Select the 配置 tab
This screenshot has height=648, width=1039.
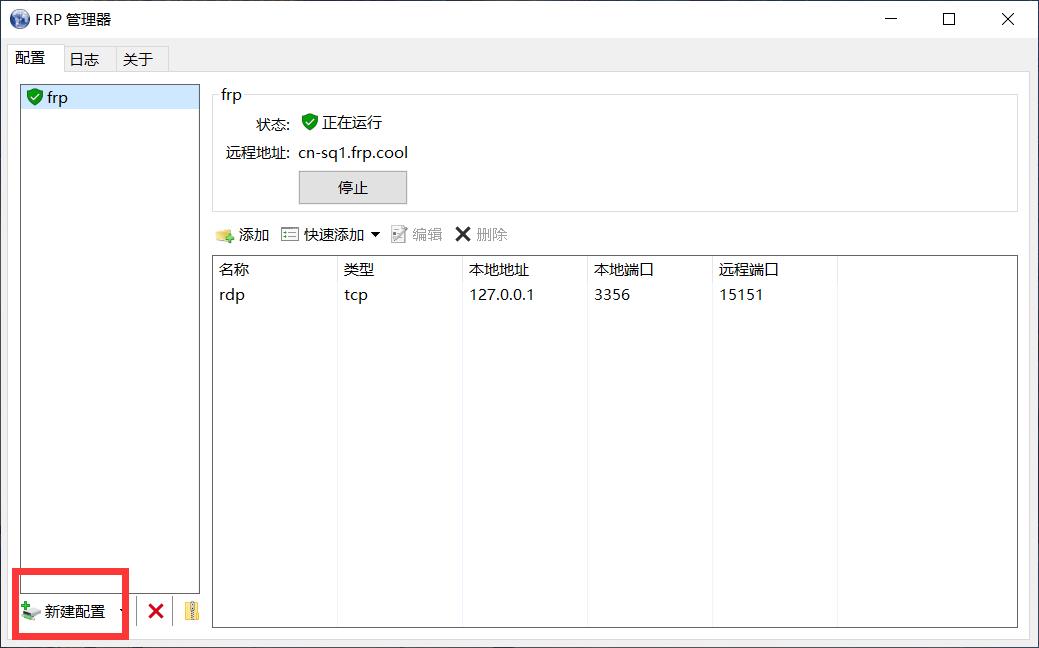coord(36,58)
